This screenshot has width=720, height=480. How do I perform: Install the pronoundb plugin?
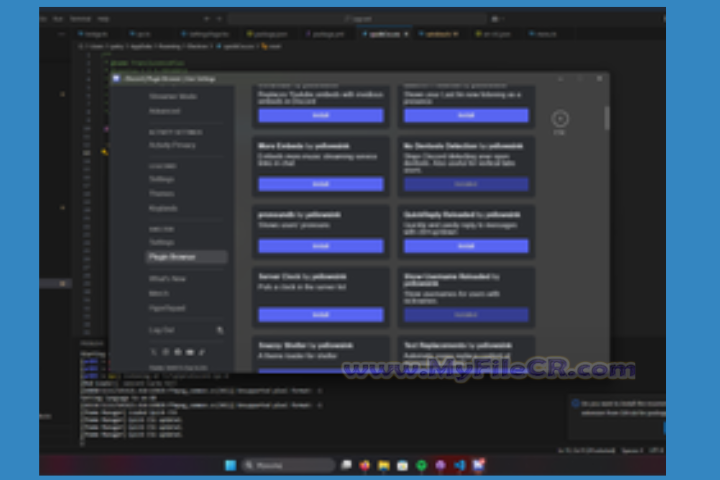(321, 246)
